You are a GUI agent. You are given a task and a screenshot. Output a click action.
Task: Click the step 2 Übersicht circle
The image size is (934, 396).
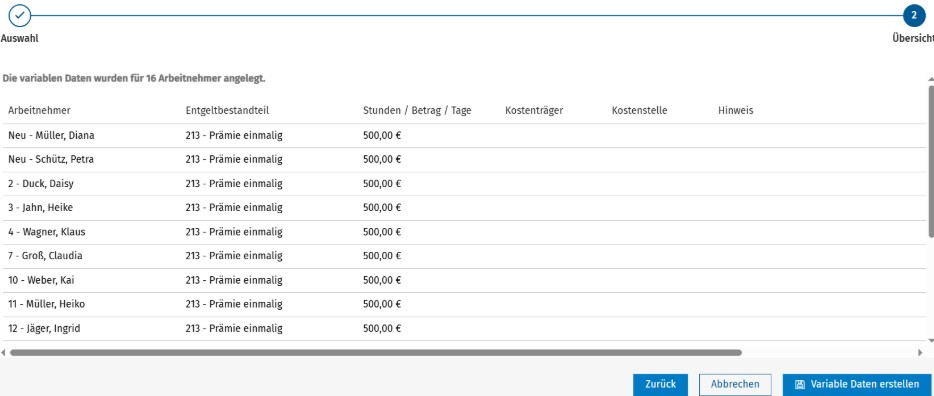tap(914, 15)
